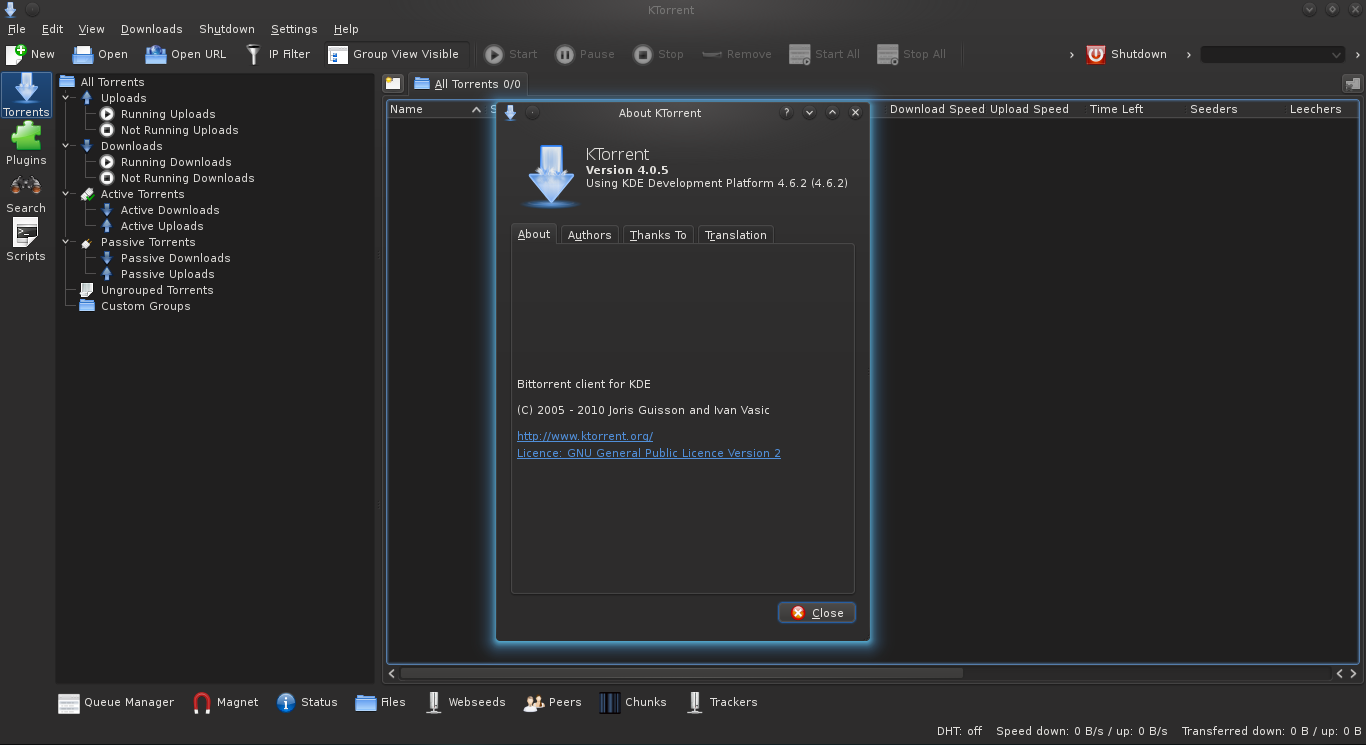The height and width of the screenshot is (745, 1366).
Task: Open the IP Filter dialog
Action: point(278,54)
